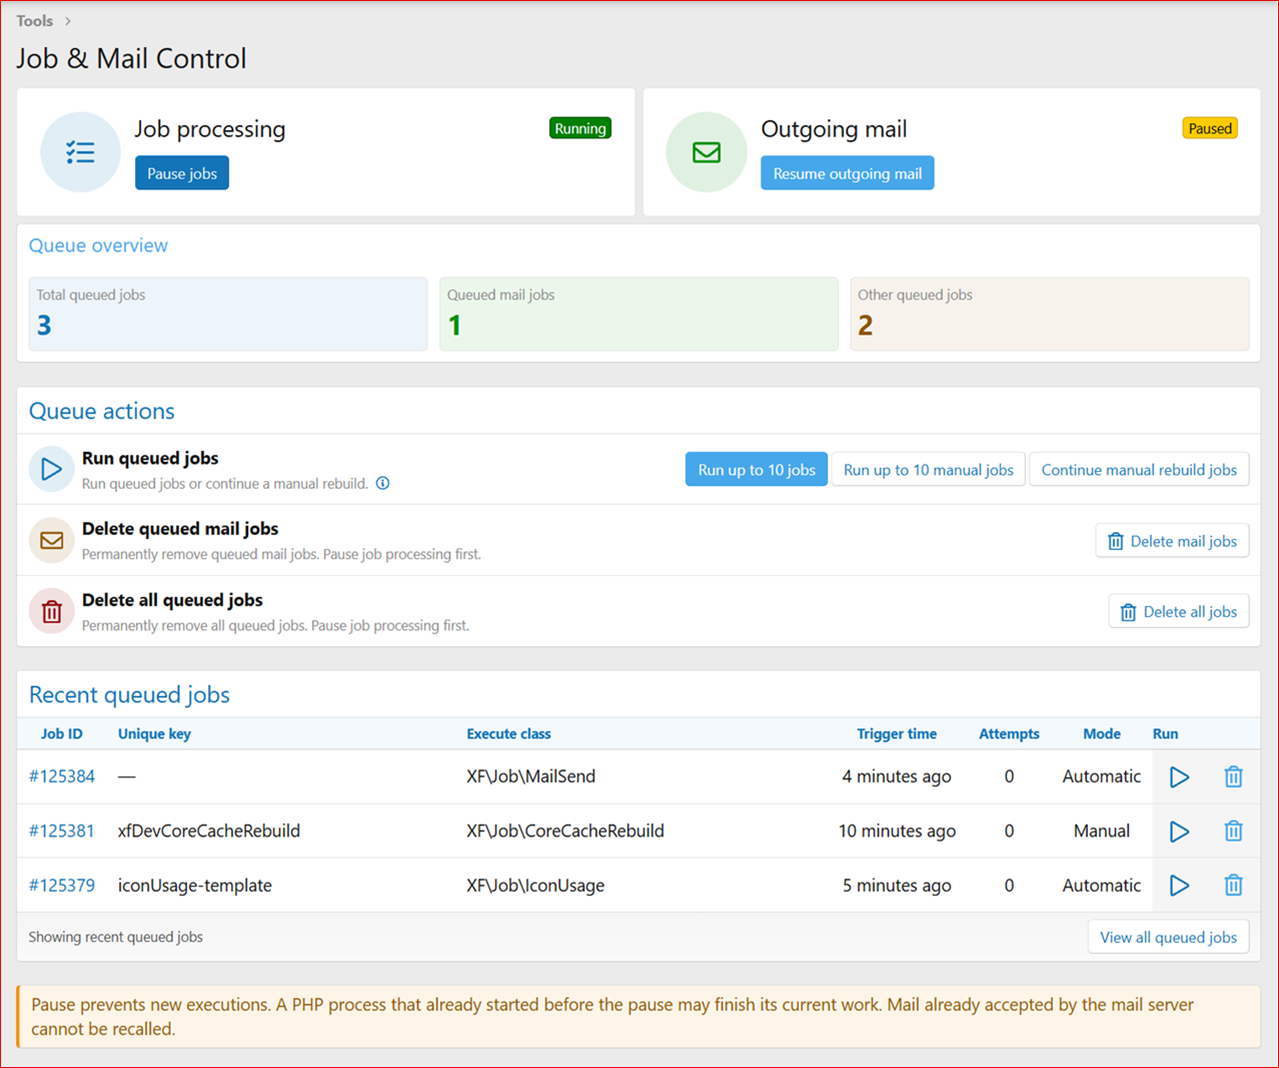
Task: Run job #125381 with its play icon
Action: [x=1179, y=831]
